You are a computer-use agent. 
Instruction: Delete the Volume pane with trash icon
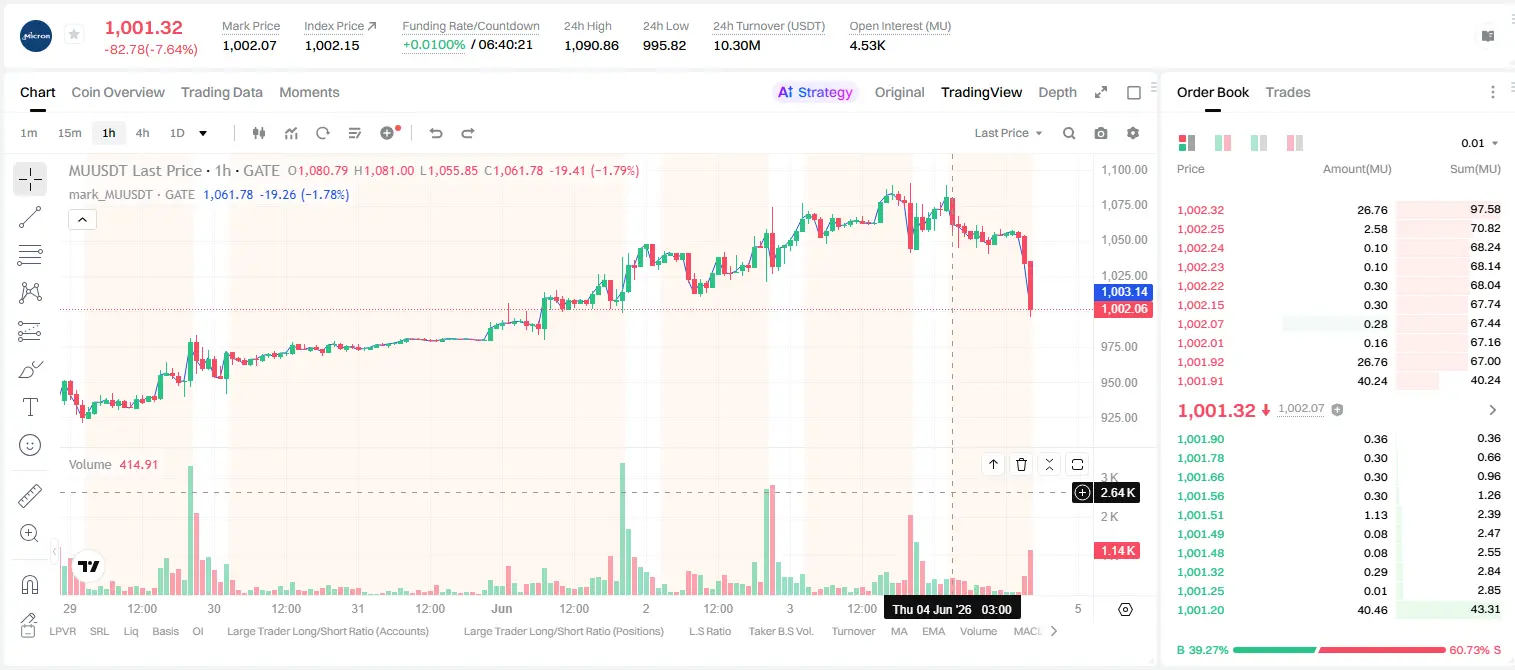click(1021, 464)
